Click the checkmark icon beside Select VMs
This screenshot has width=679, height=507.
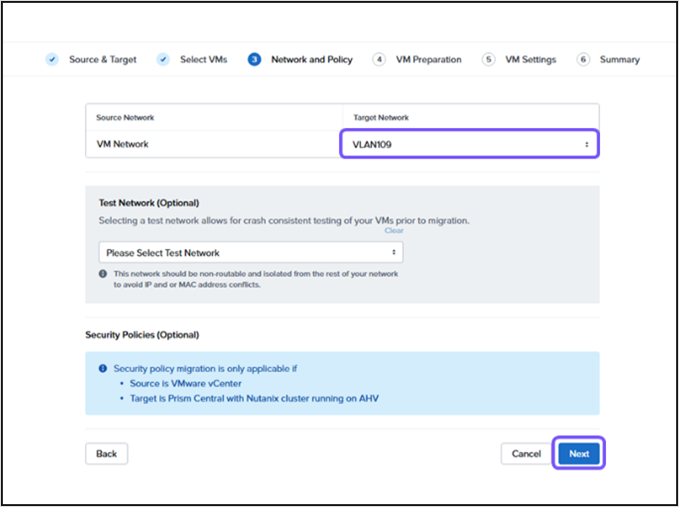tap(163, 59)
